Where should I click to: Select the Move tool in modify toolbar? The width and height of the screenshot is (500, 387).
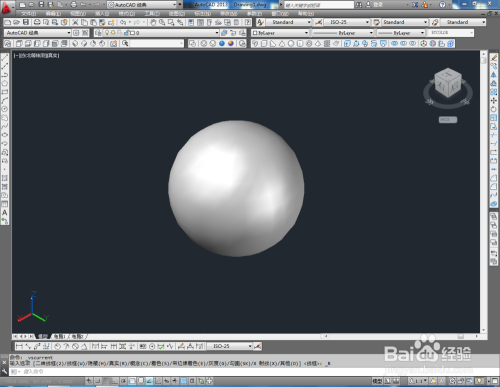click(x=494, y=100)
